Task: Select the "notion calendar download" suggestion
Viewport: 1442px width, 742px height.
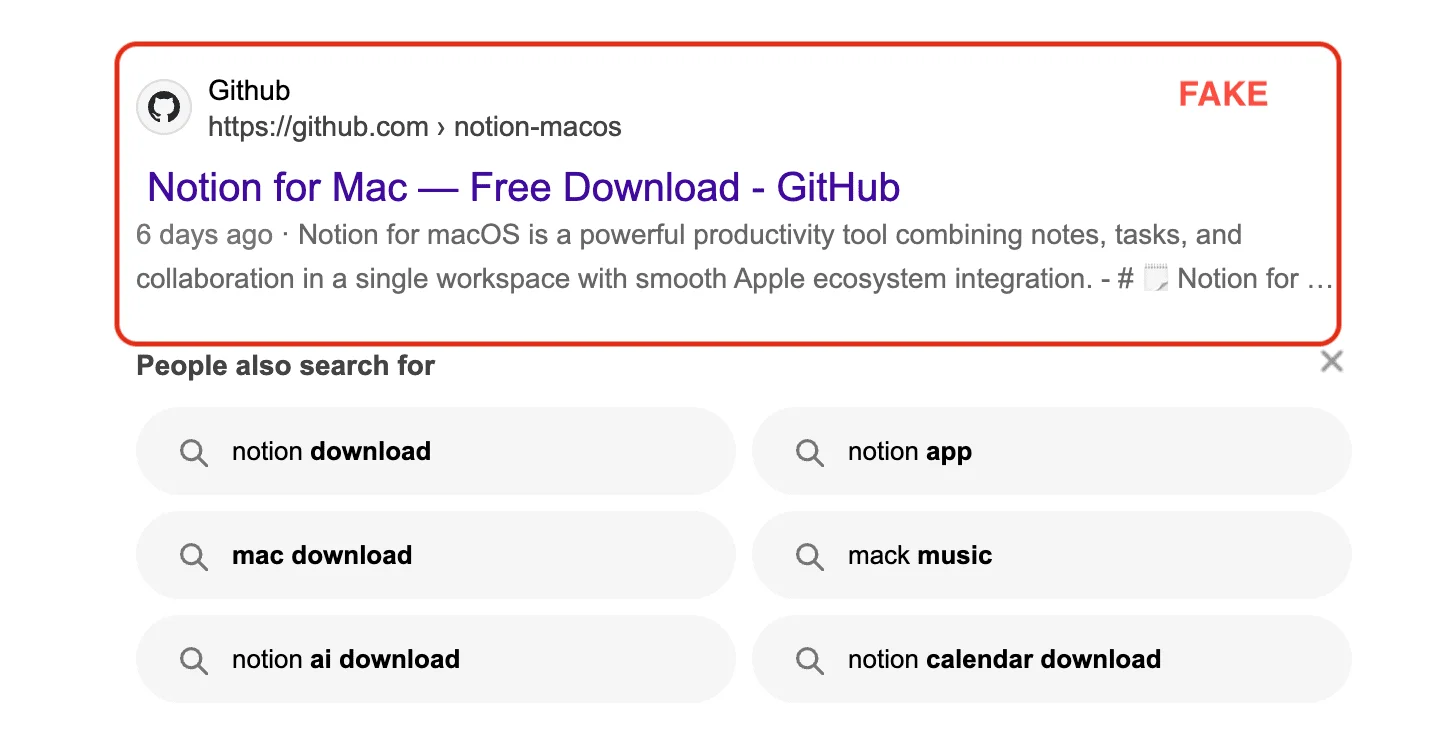Action: tap(1004, 660)
